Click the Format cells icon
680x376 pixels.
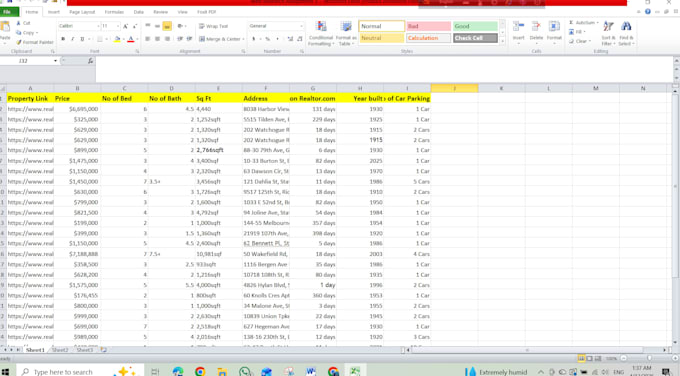click(x=554, y=27)
